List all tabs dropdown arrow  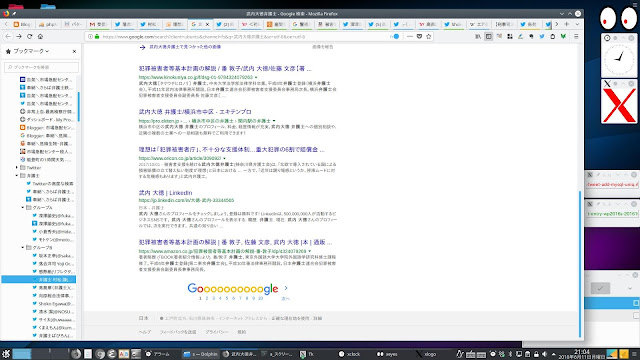(x=577, y=24)
